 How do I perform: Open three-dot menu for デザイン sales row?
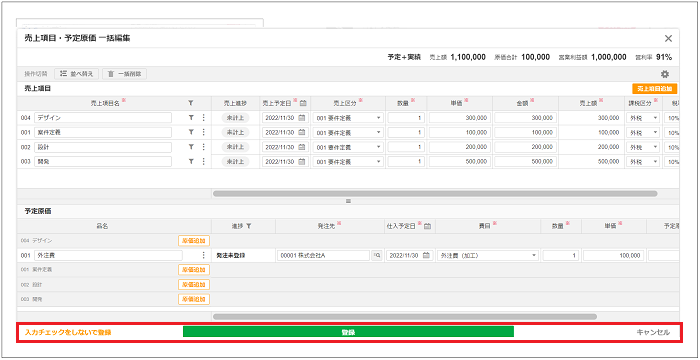tap(204, 118)
